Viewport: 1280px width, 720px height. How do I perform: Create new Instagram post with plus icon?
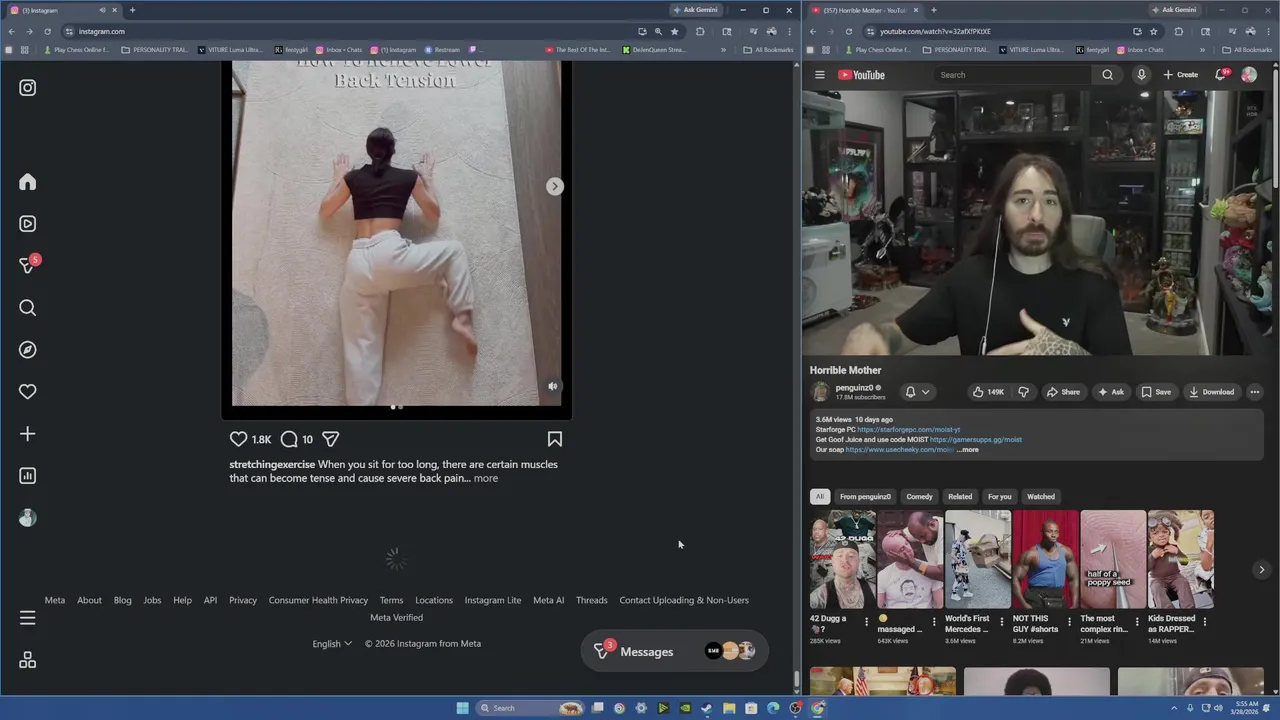[27, 434]
